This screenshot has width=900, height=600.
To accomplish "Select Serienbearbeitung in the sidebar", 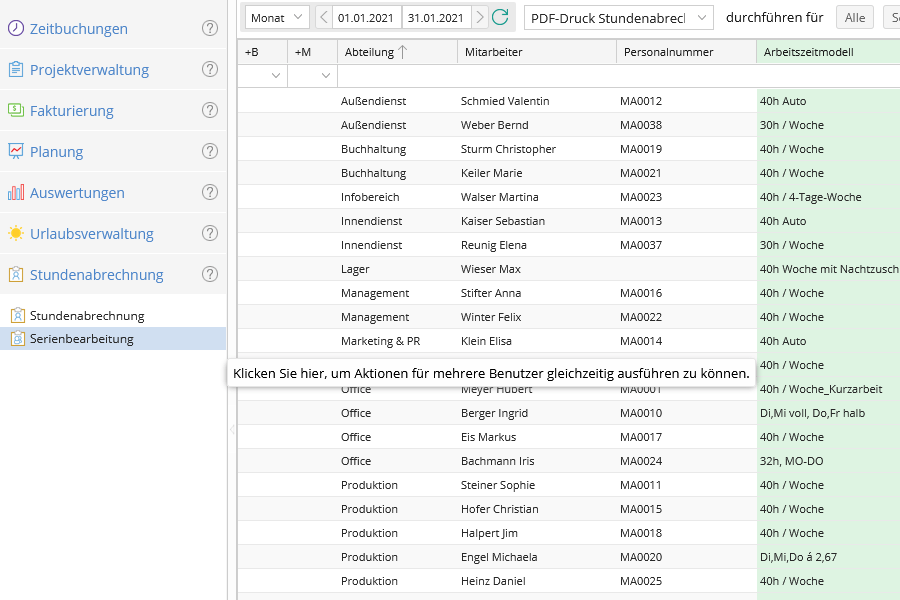I will (x=81, y=339).
